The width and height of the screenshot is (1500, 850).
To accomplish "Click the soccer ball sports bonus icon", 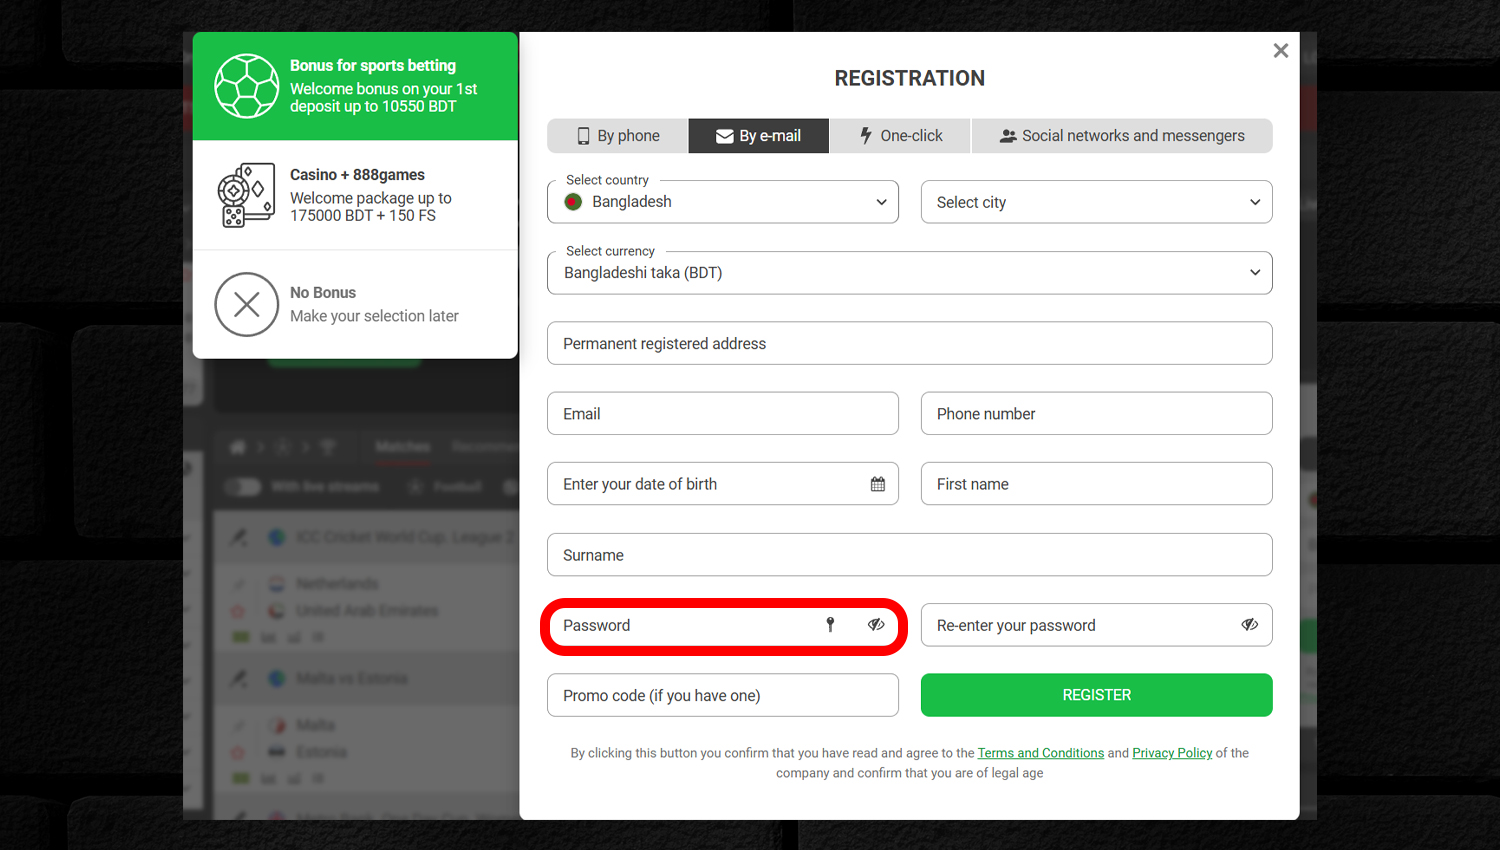I will coord(246,86).
